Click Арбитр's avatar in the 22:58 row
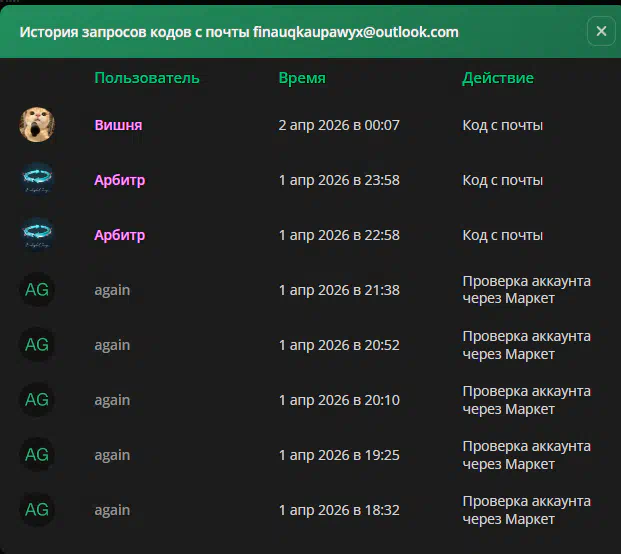This screenshot has height=554, width=621. [37, 235]
